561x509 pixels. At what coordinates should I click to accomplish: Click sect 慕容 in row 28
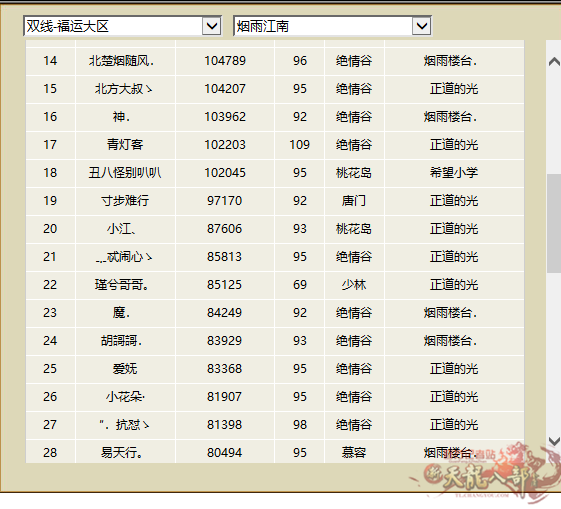point(354,453)
